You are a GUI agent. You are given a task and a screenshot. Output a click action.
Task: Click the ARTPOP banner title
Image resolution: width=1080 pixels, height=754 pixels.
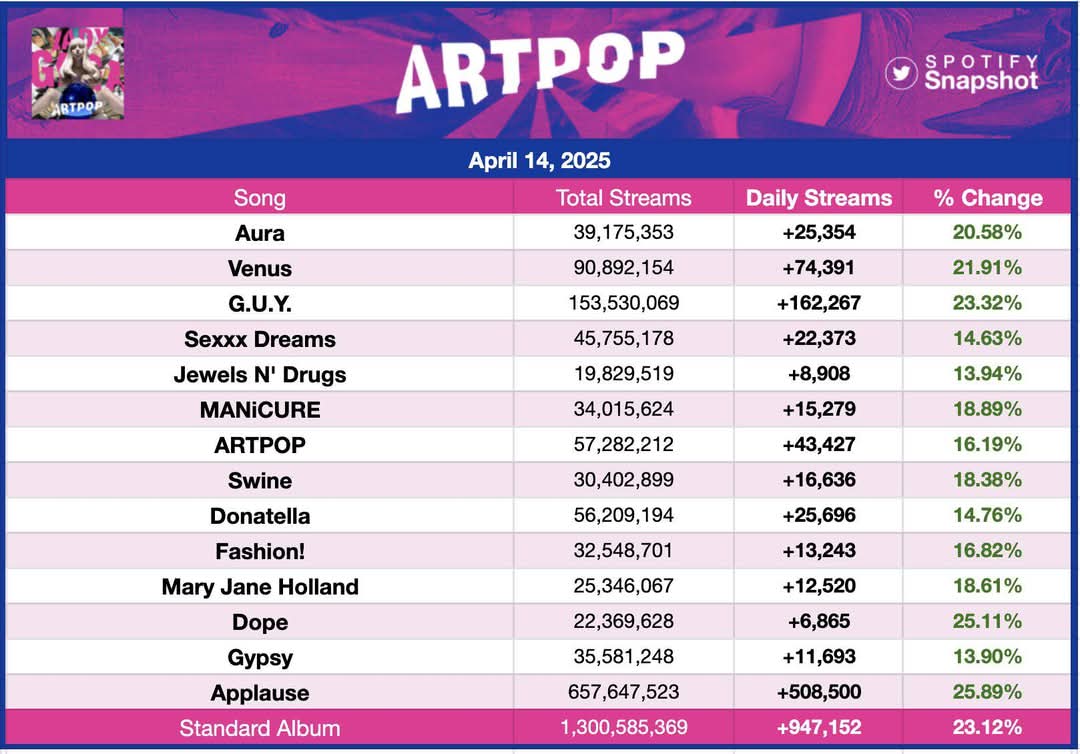[540, 72]
